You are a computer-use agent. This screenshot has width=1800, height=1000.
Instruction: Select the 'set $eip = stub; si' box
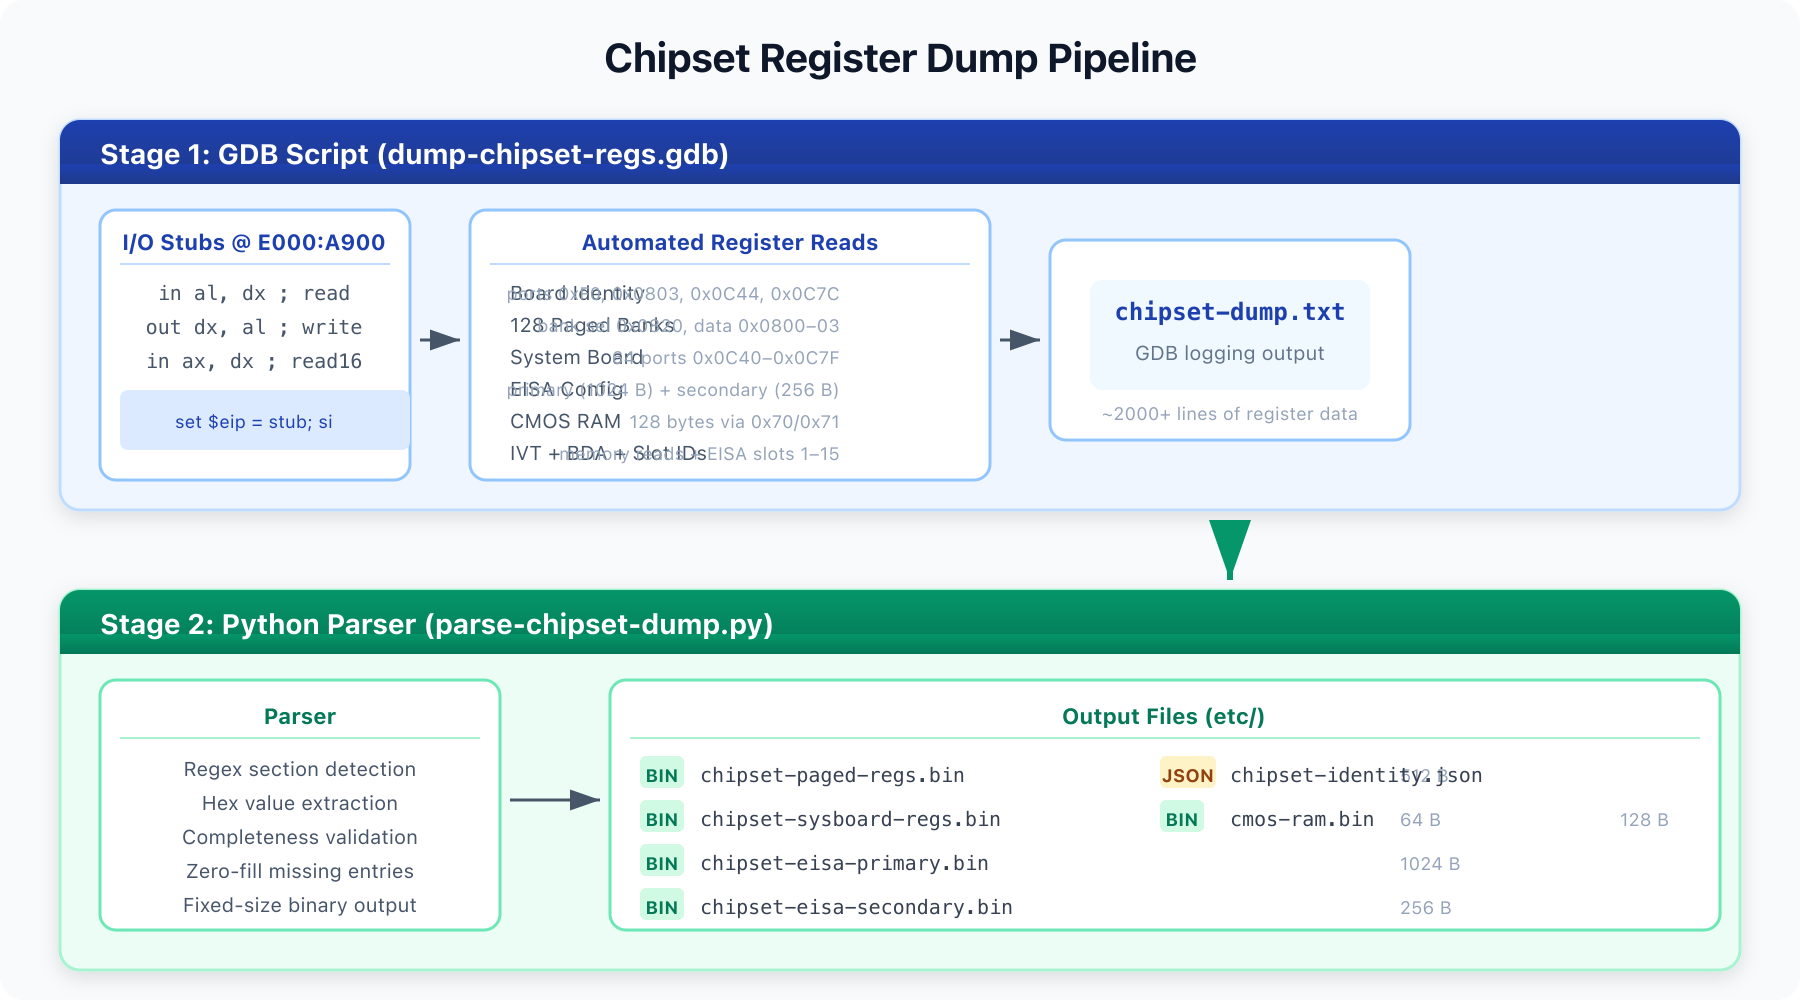click(x=265, y=421)
